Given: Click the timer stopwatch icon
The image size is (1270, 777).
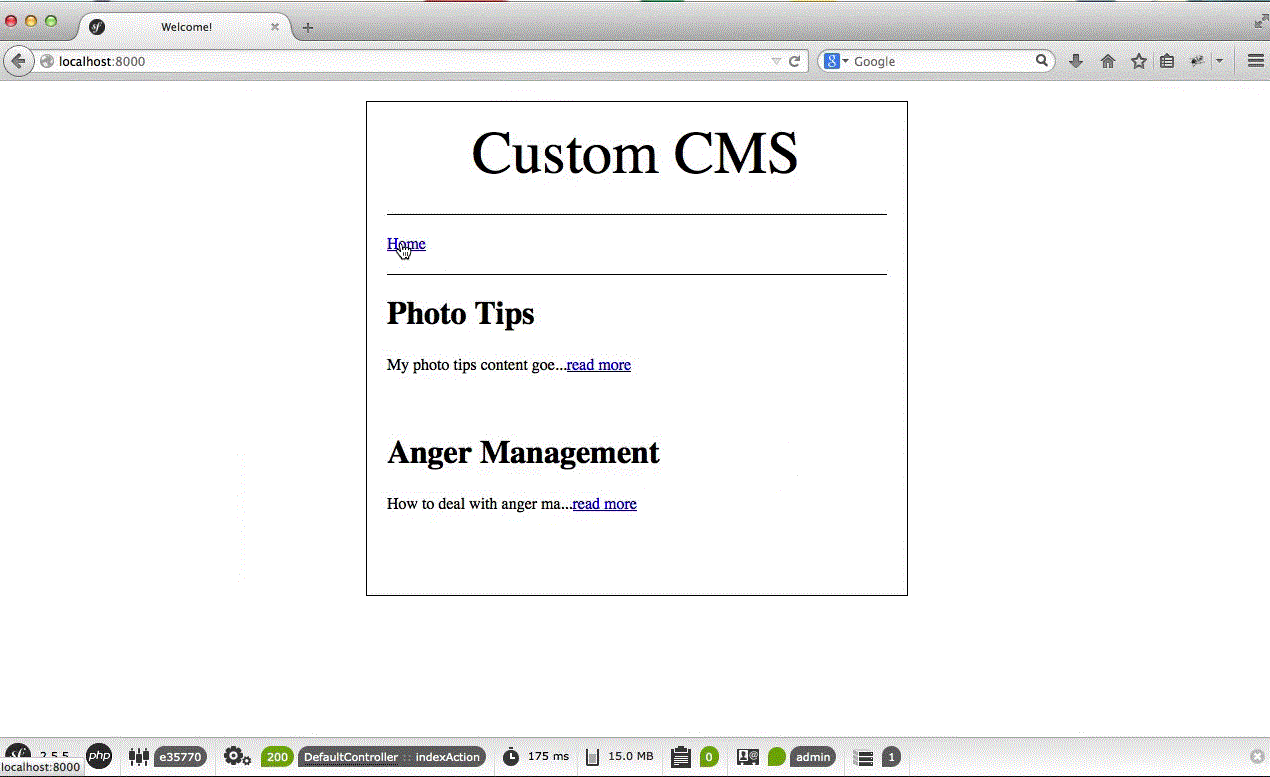Looking at the screenshot, I should (511, 757).
